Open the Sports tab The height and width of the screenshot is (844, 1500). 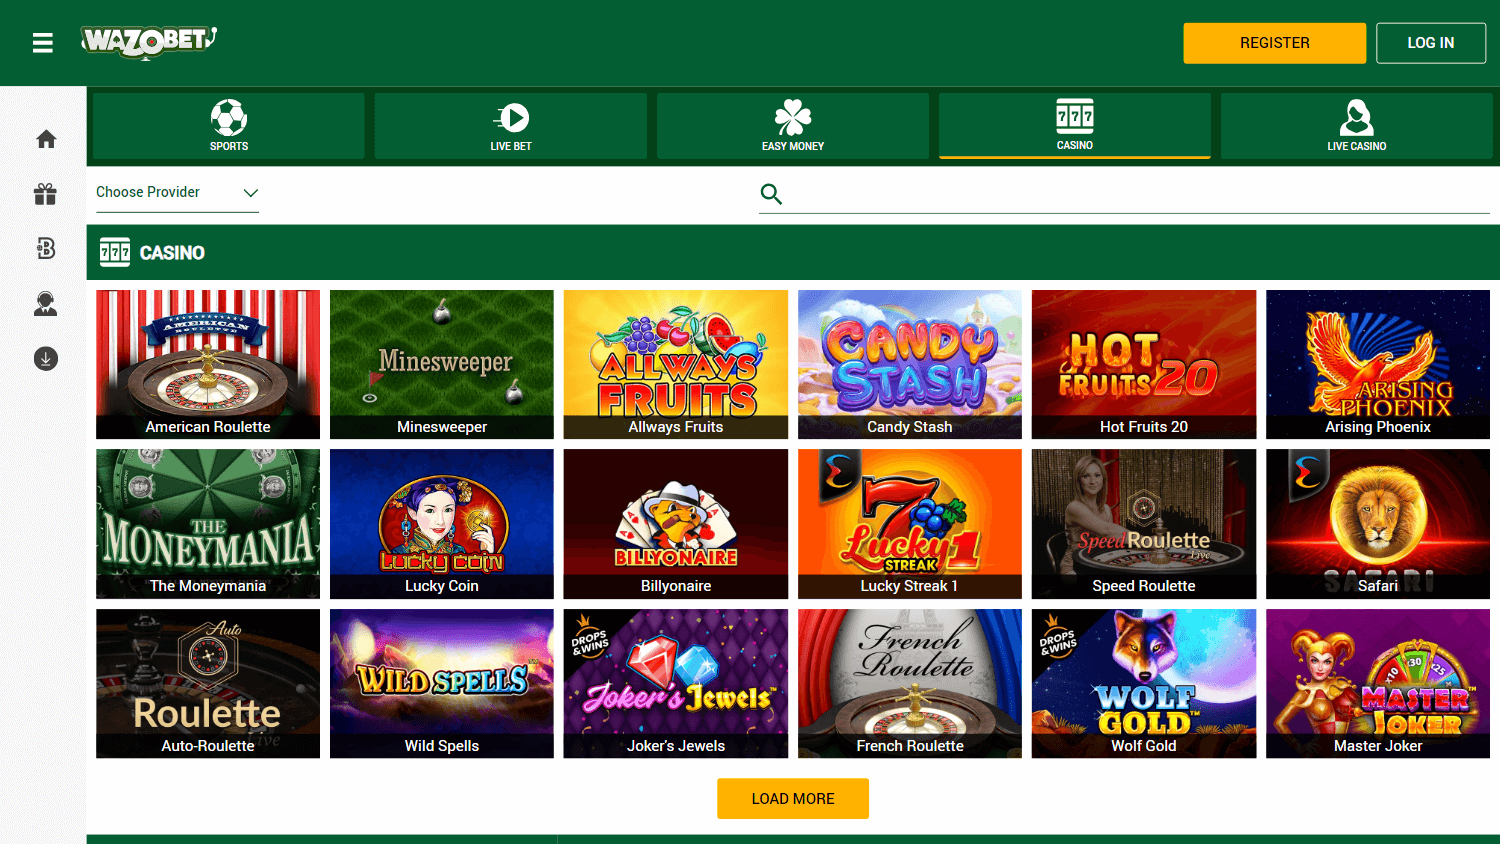point(229,126)
